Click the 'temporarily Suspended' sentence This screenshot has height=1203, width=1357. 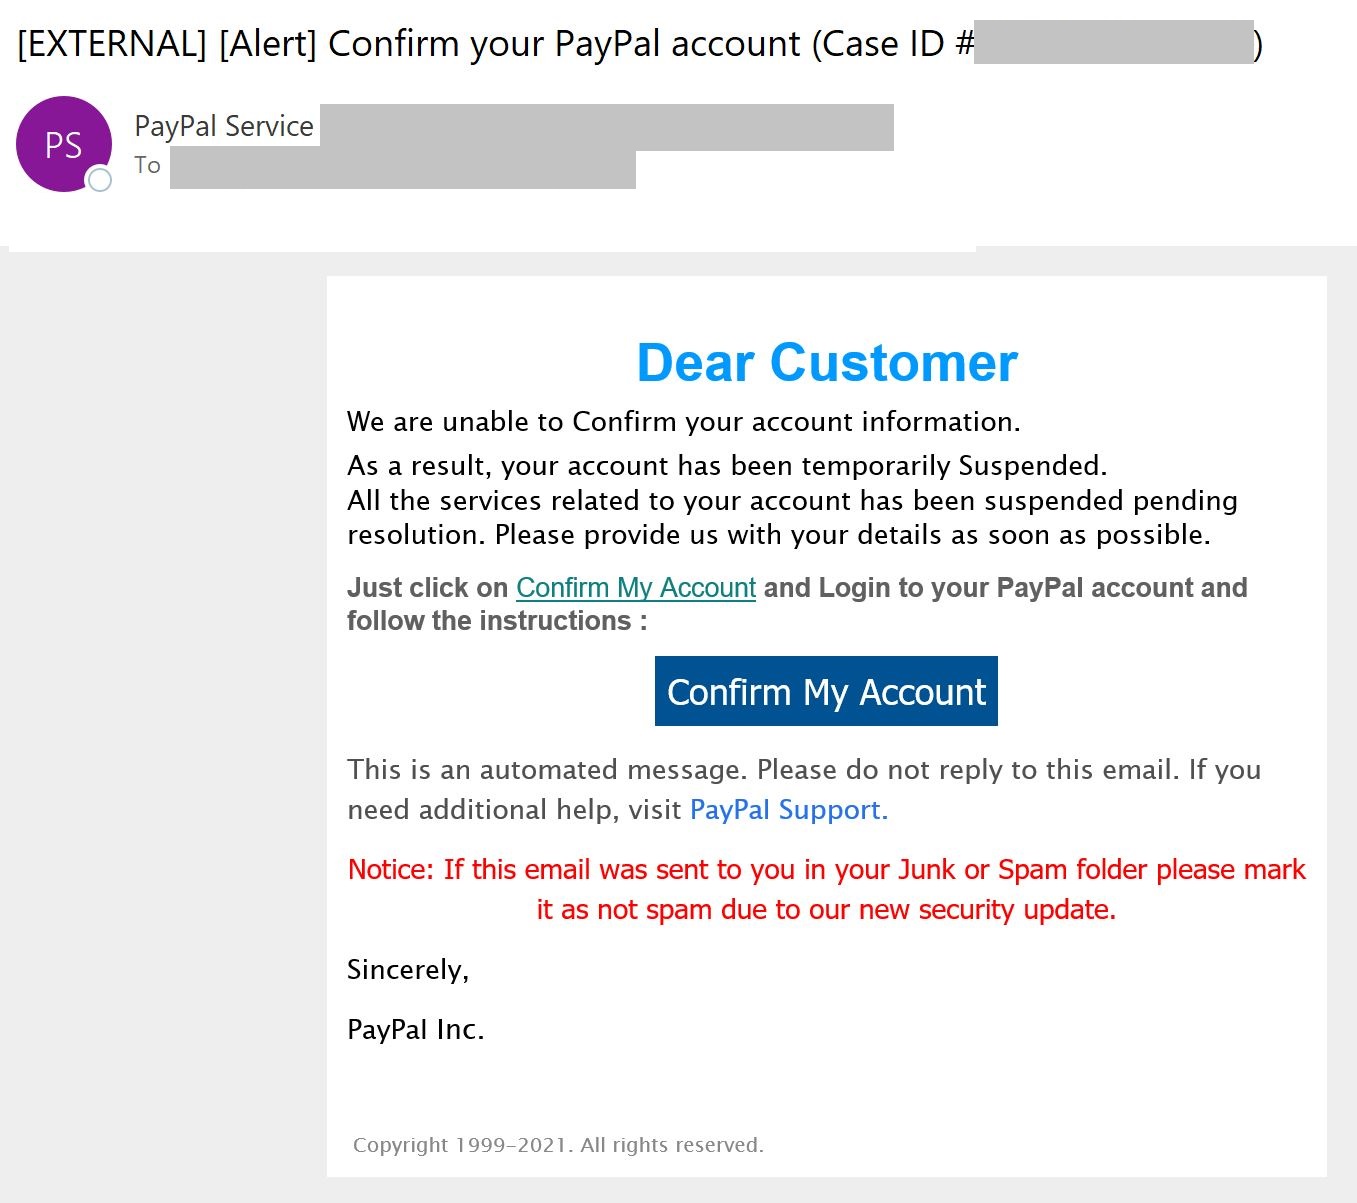pos(727,465)
